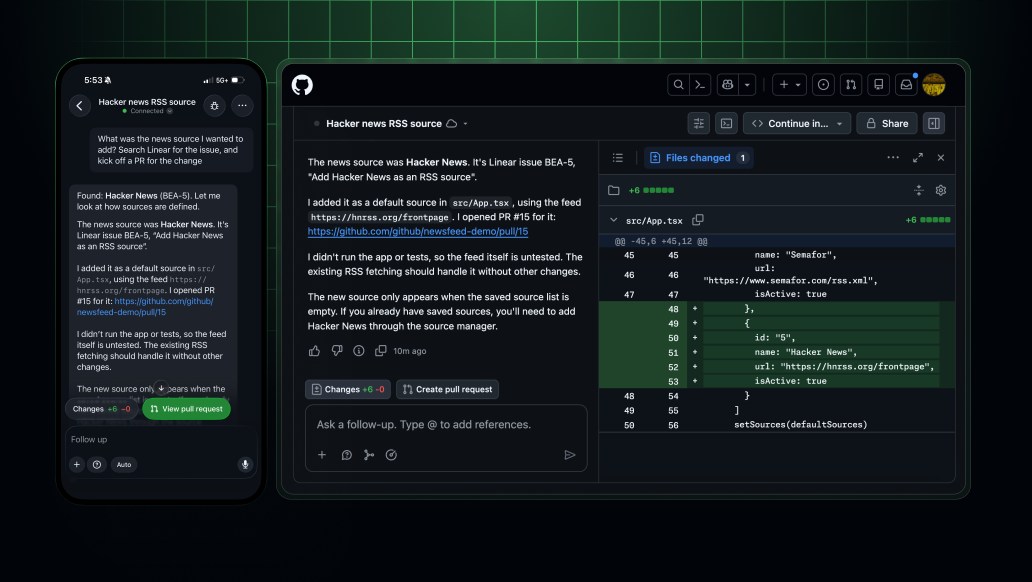The width and height of the screenshot is (1032, 582).
Task: Go back using the phone's back arrow
Action: pyautogui.click(x=80, y=105)
